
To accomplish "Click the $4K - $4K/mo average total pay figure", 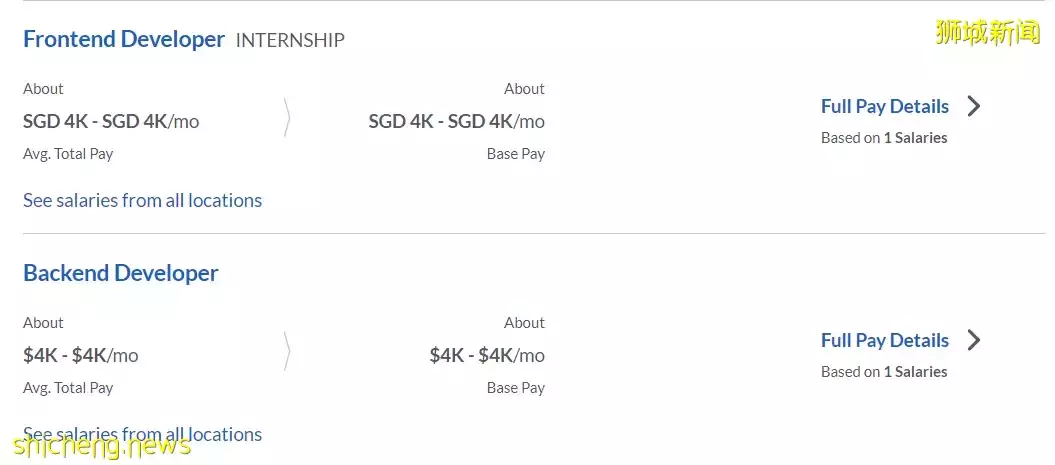I will (x=81, y=355).
